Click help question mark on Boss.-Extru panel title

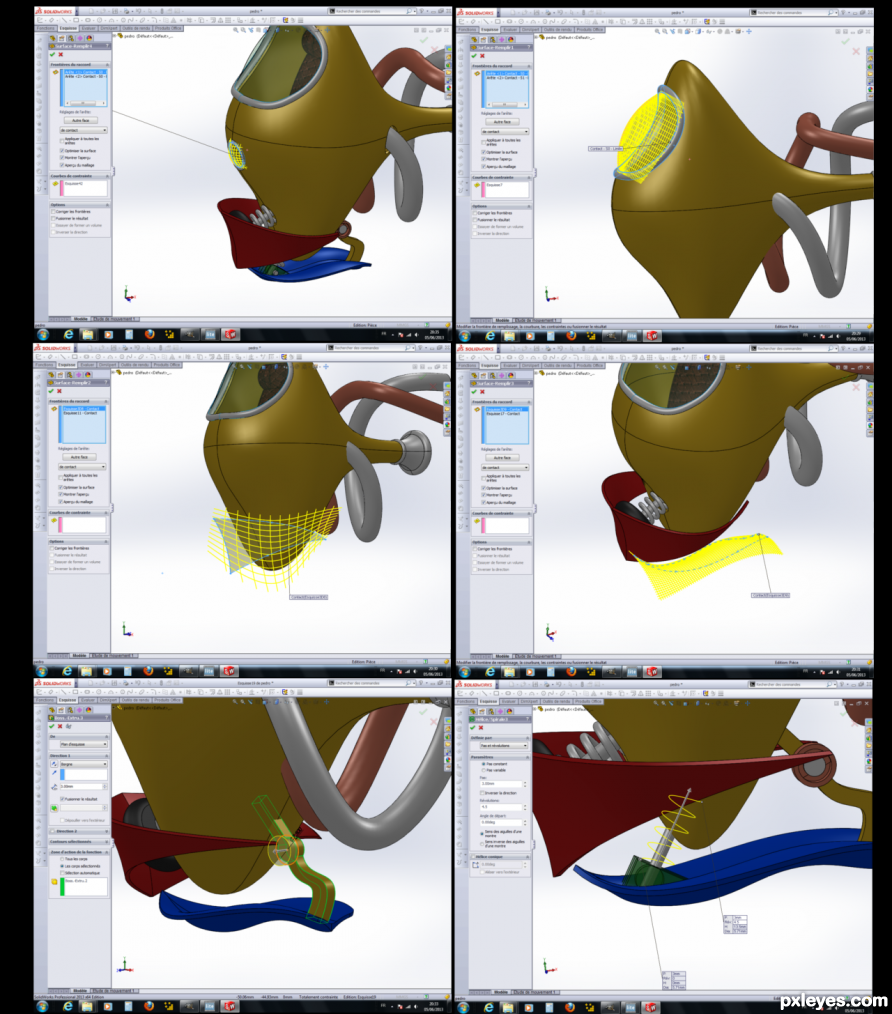click(x=107, y=718)
